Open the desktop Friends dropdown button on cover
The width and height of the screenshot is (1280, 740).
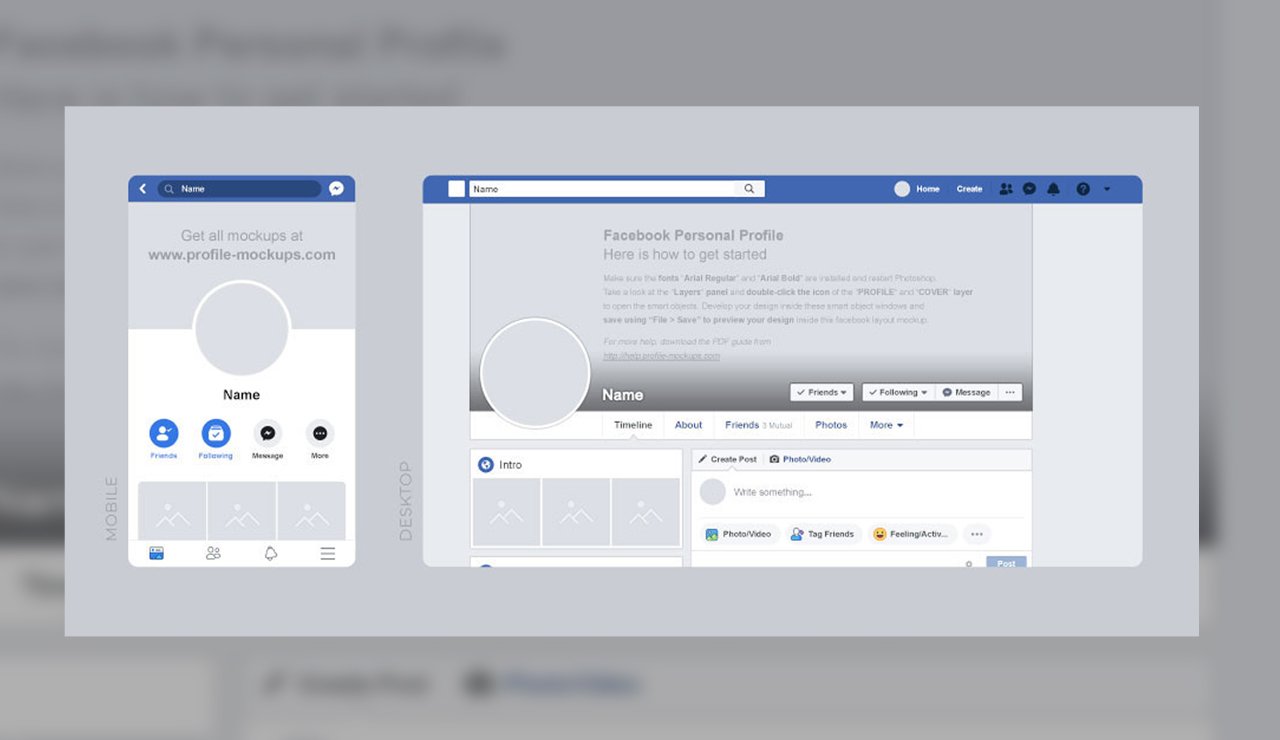pyautogui.click(x=822, y=393)
